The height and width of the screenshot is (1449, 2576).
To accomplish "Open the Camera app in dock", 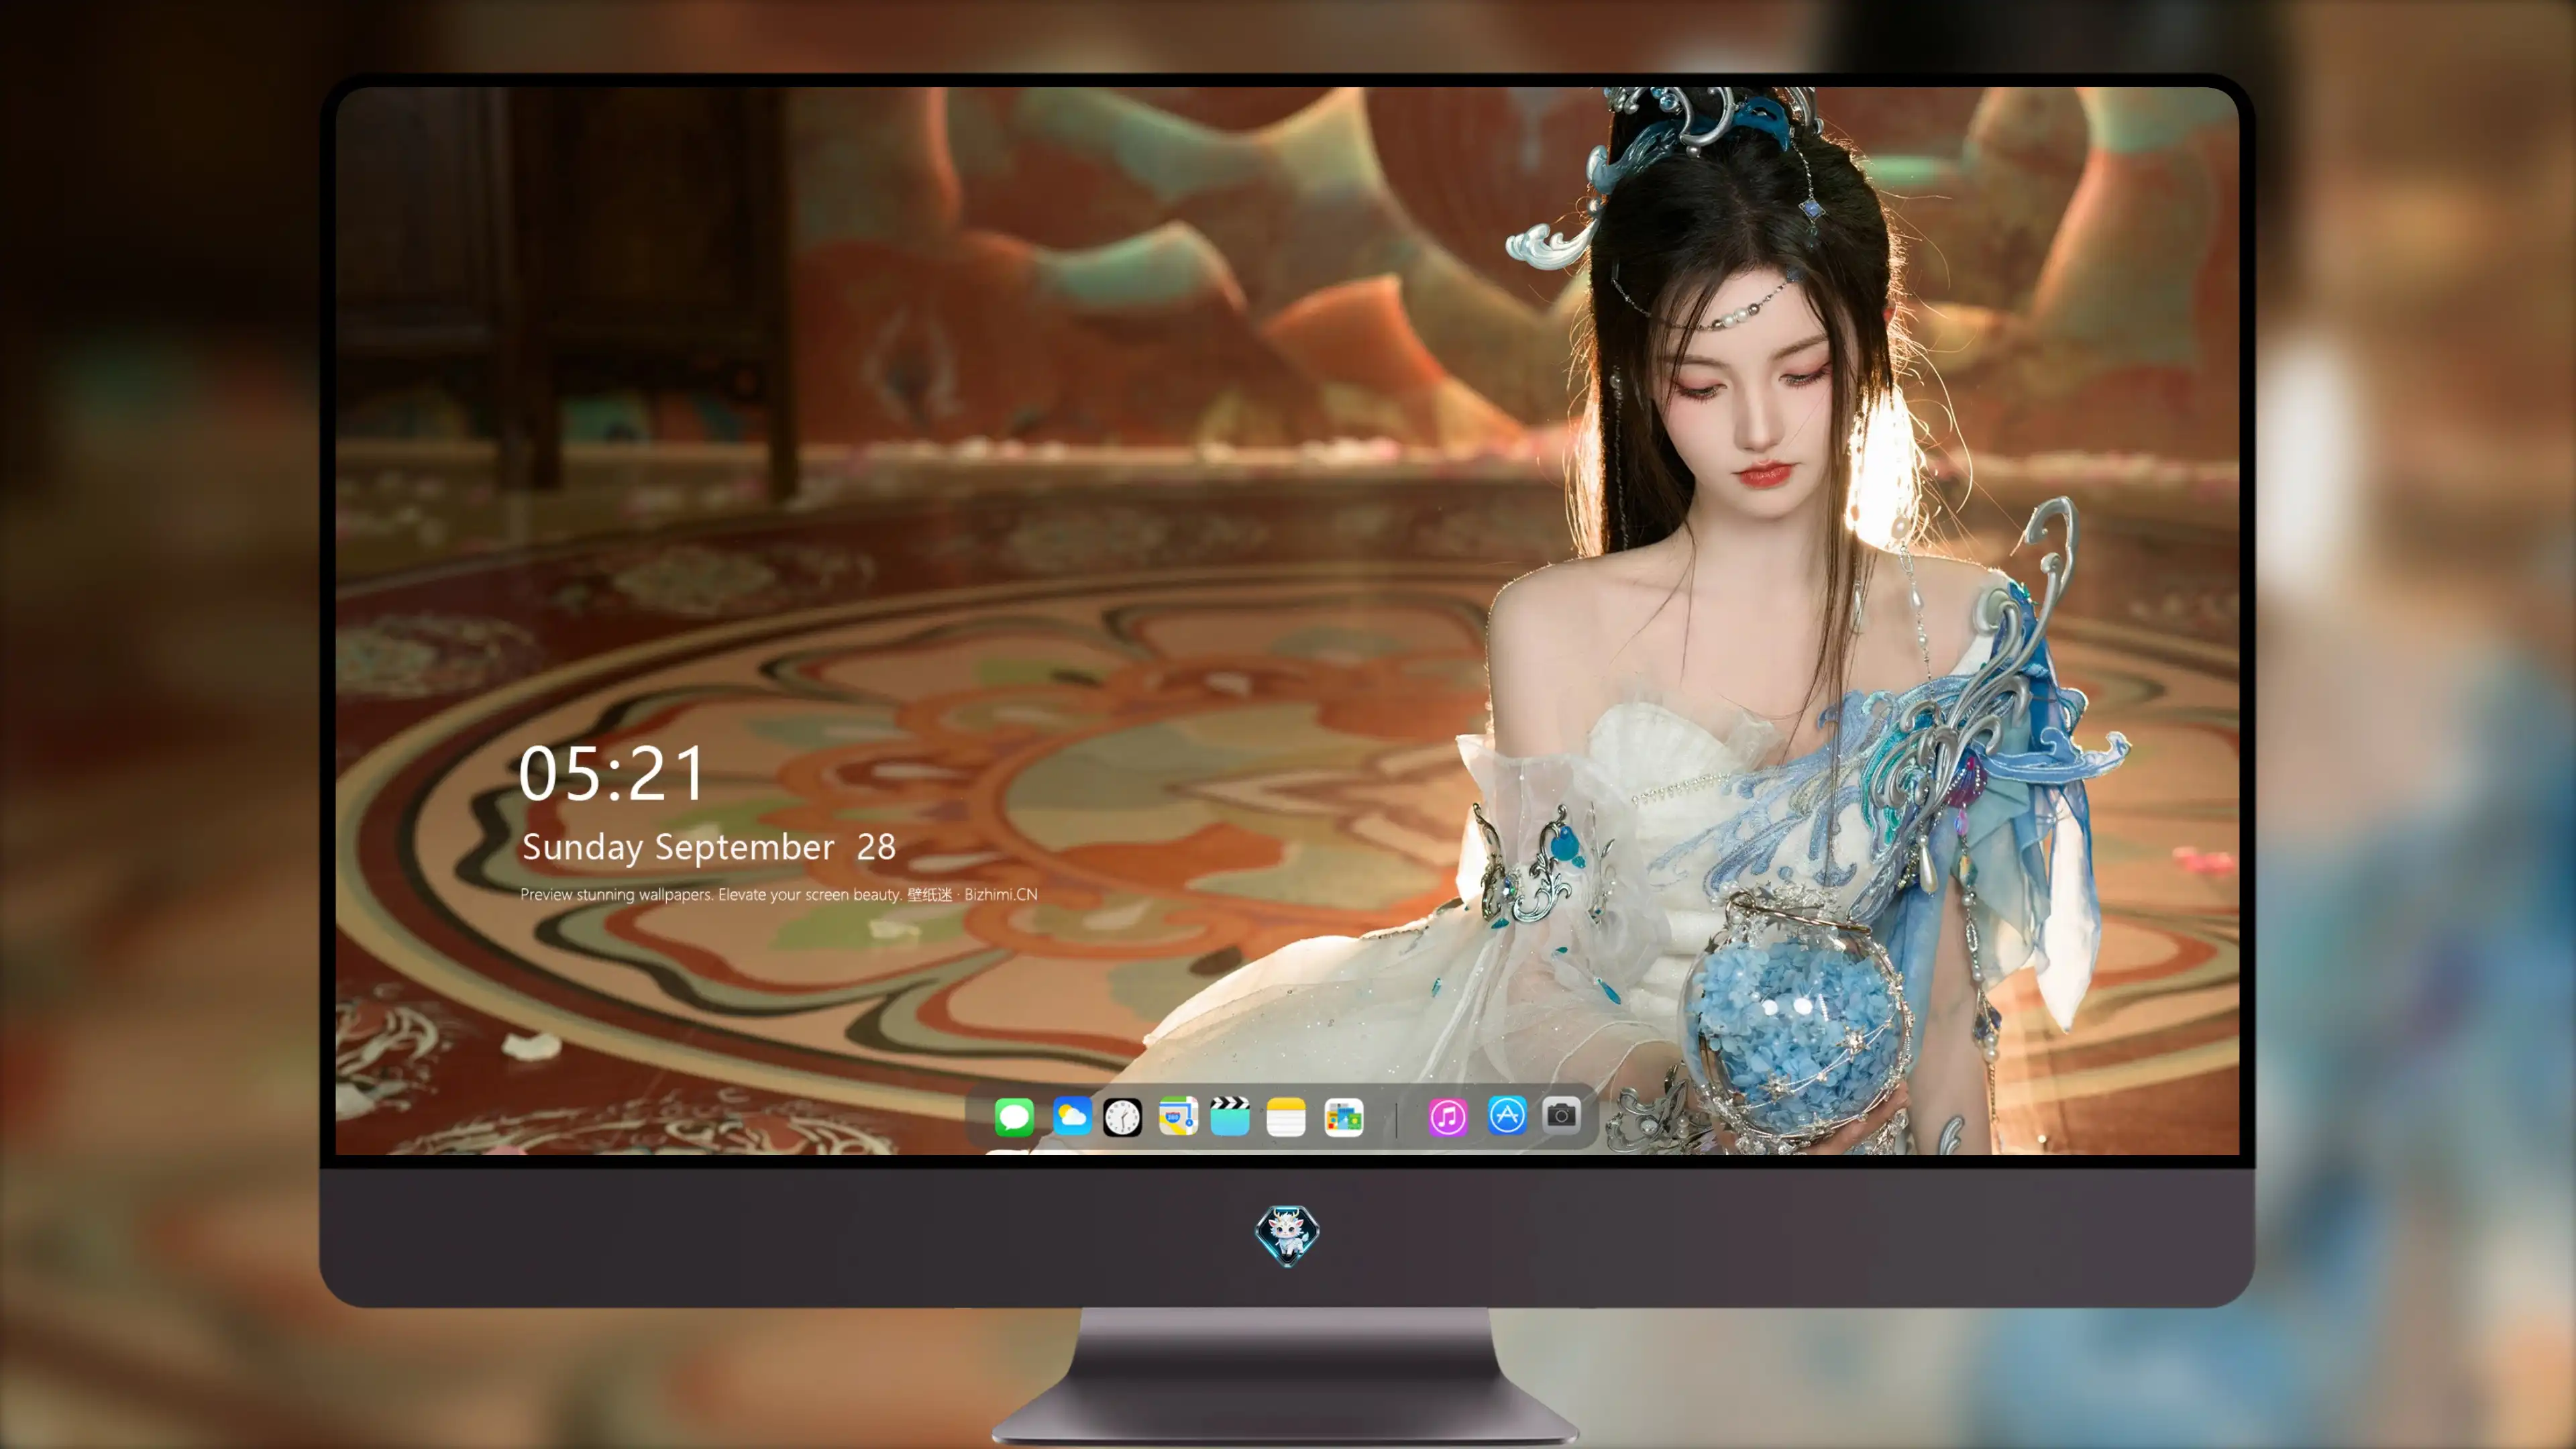I will point(1561,1115).
